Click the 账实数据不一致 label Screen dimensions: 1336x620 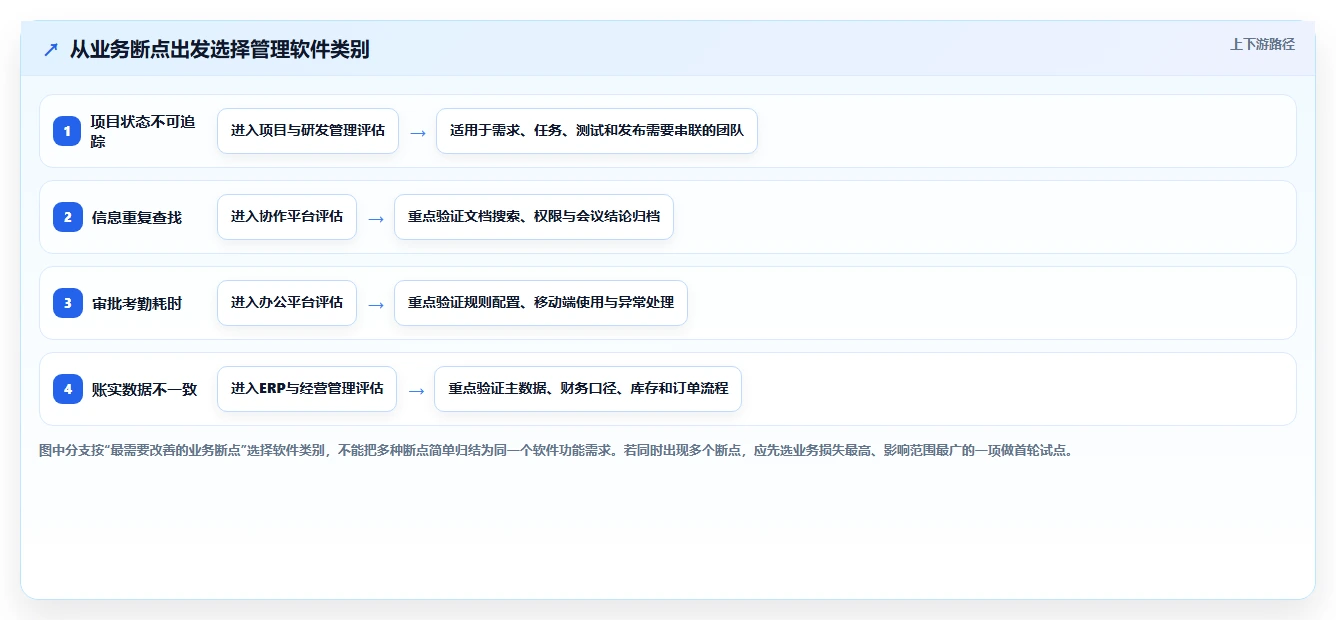click(x=144, y=389)
